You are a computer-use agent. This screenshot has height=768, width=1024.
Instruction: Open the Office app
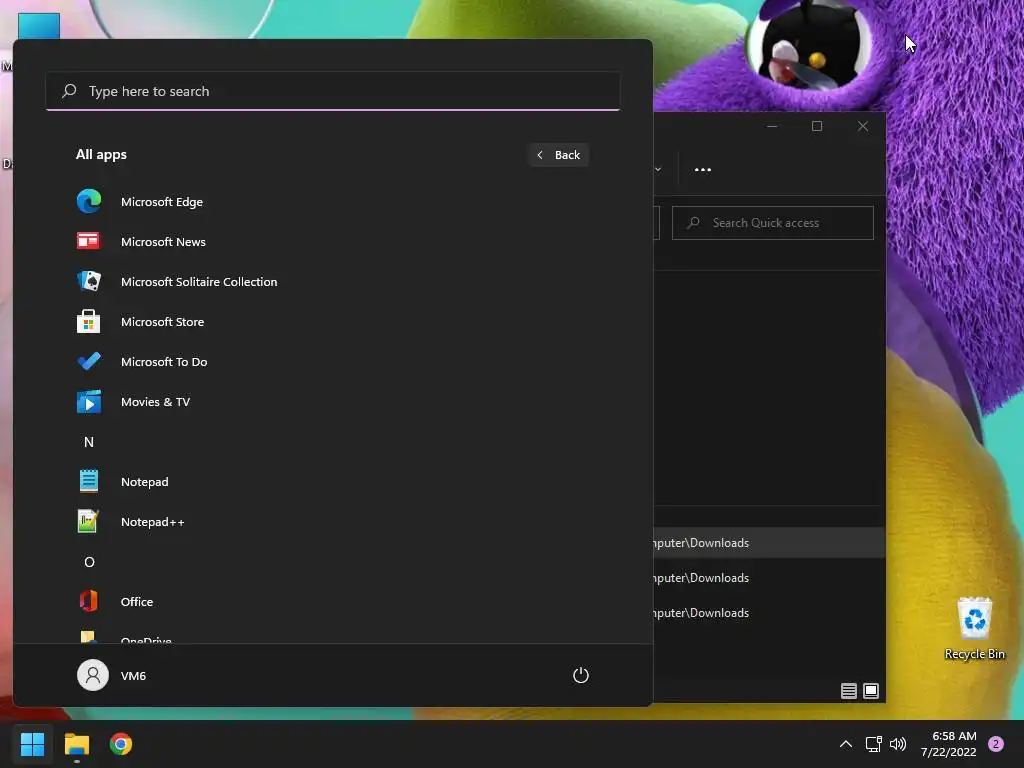(332, 601)
